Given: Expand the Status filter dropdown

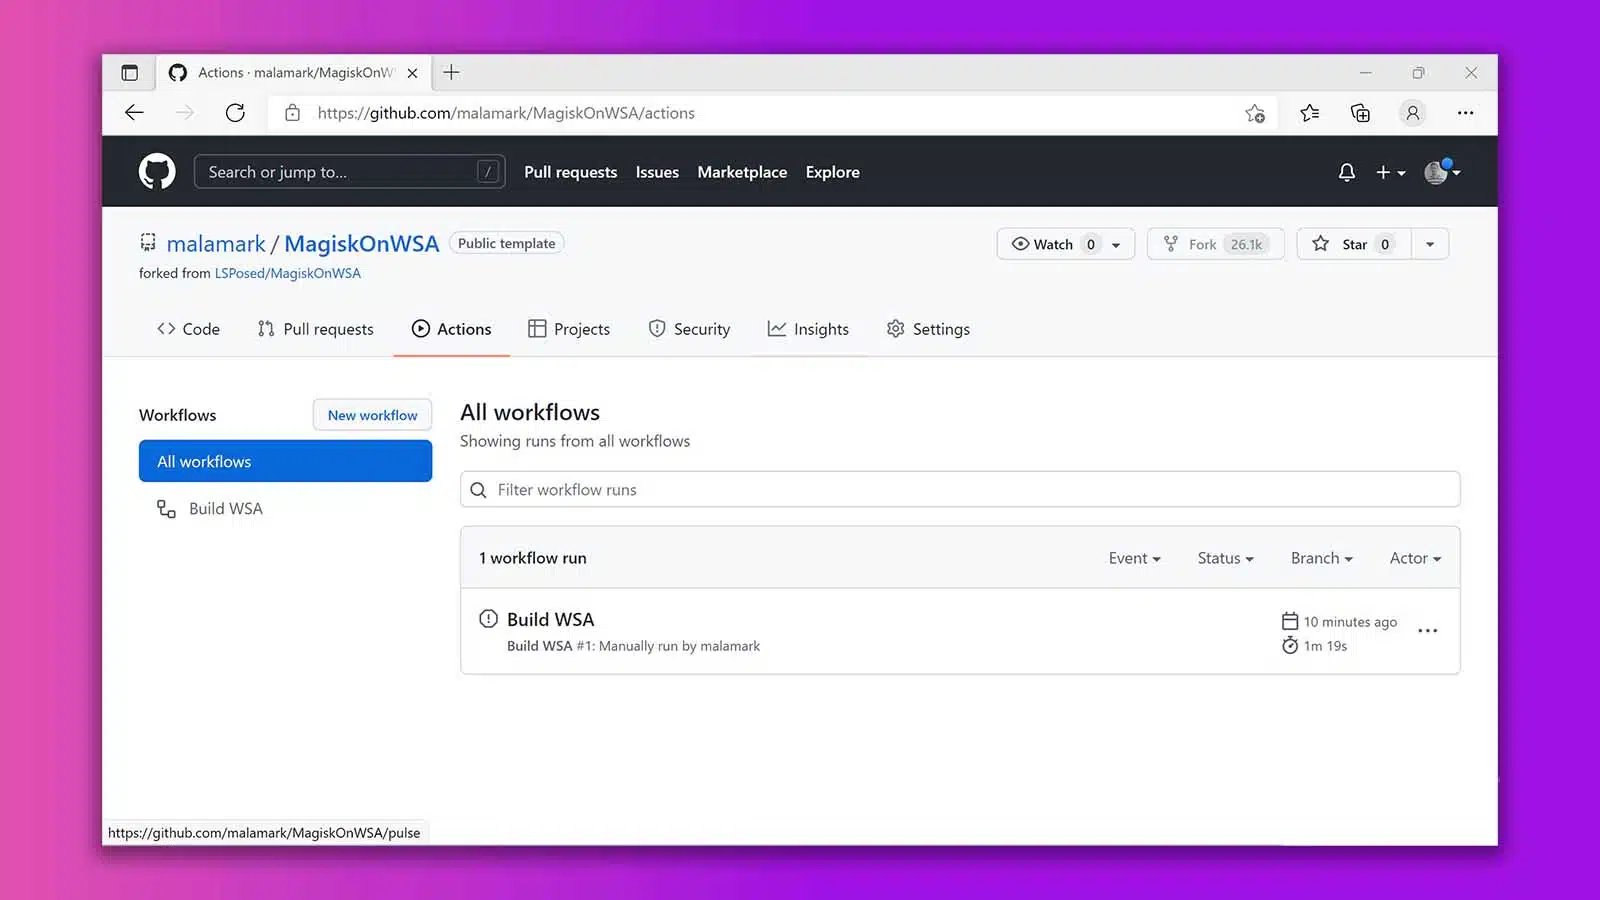Looking at the screenshot, I should click(x=1225, y=558).
